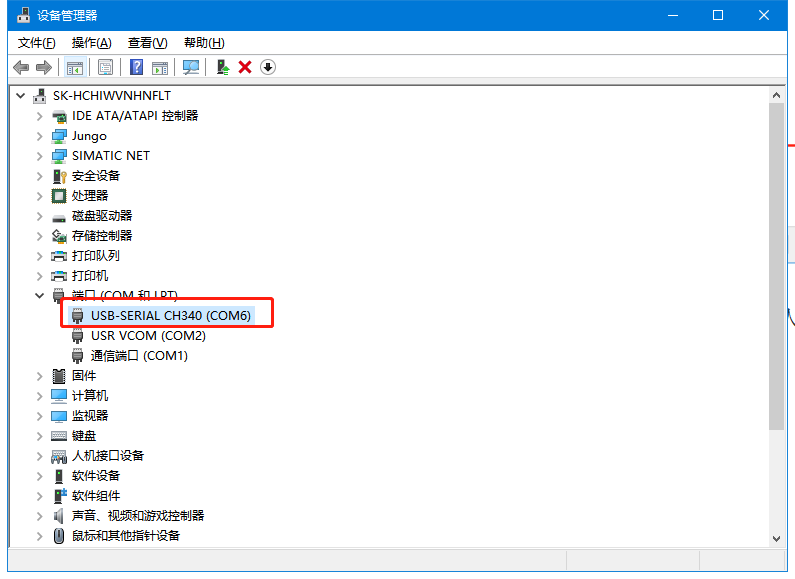Select 通信端口 (COM1) entry

[x=139, y=356]
